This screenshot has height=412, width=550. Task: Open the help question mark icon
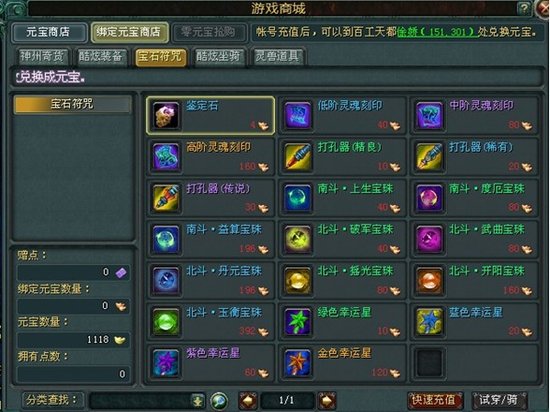click(524, 8)
